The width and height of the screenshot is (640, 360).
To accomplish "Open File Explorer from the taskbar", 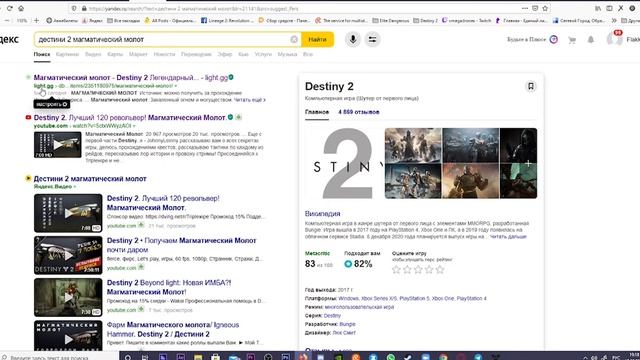I will tap(198, 357).
